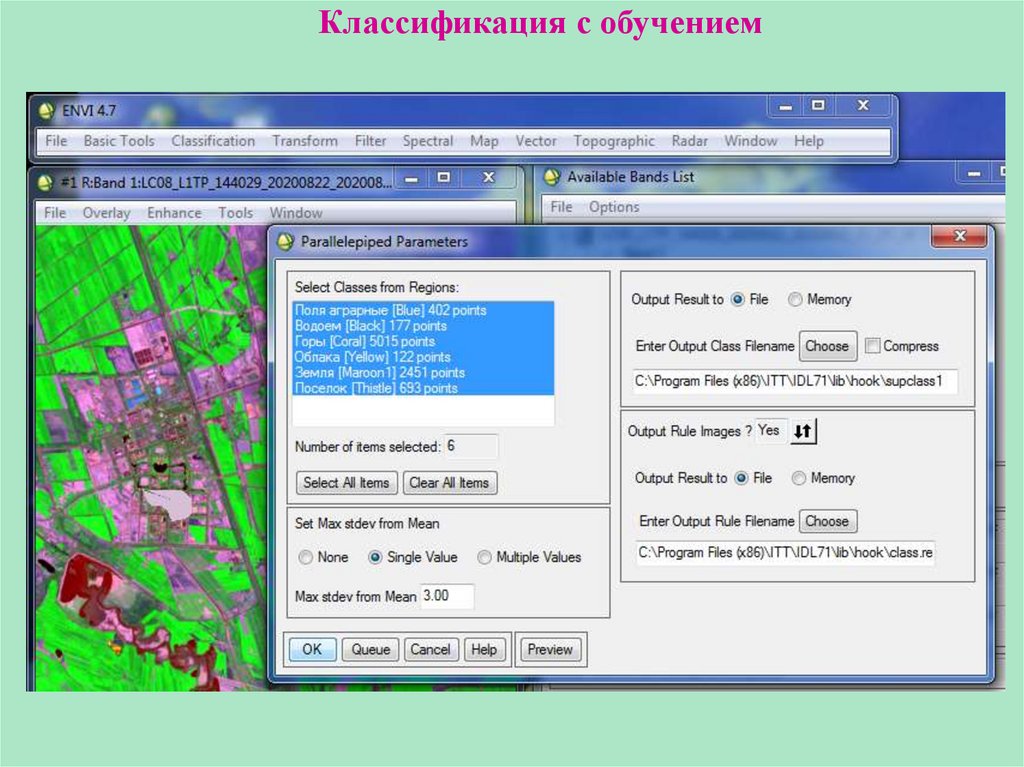Select class 'Поля аграрные [Blue] 402 points'
Screen dimensions: 1024x767
point(423,310)
